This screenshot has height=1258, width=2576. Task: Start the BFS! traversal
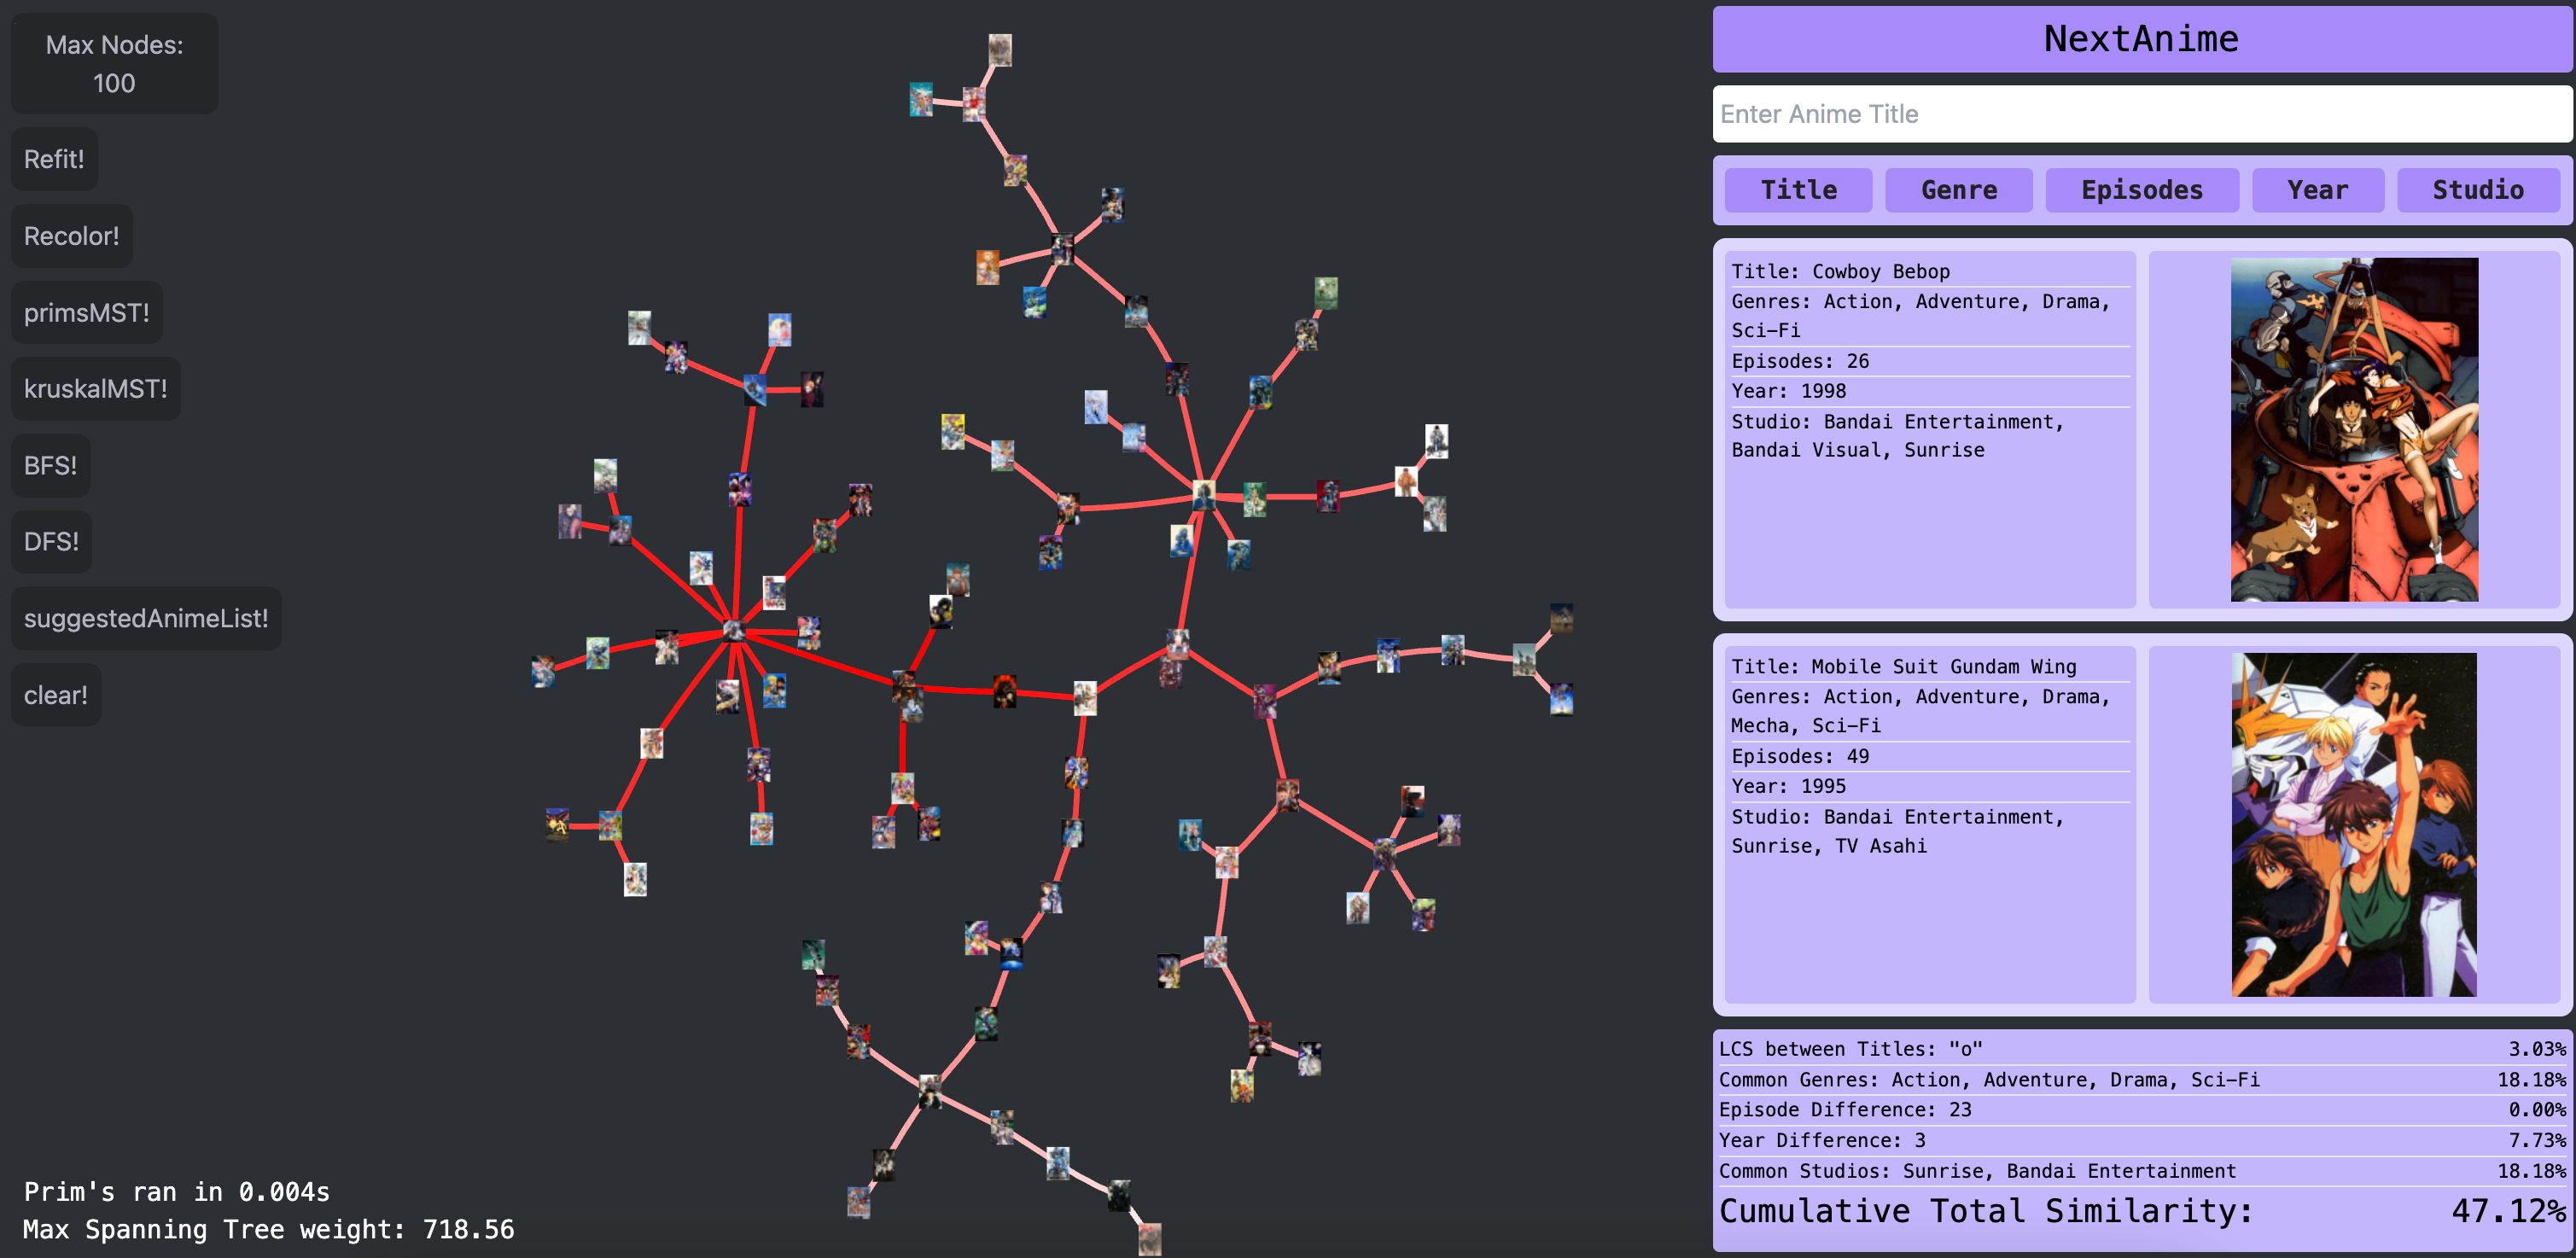pos(50,466)
